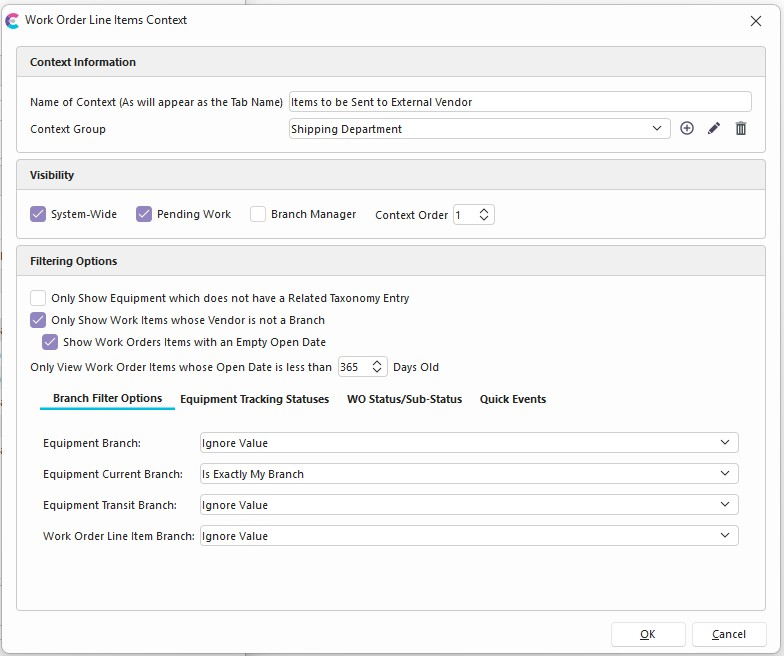Close the Work Order Line Items dialog

tap(755, 20)
